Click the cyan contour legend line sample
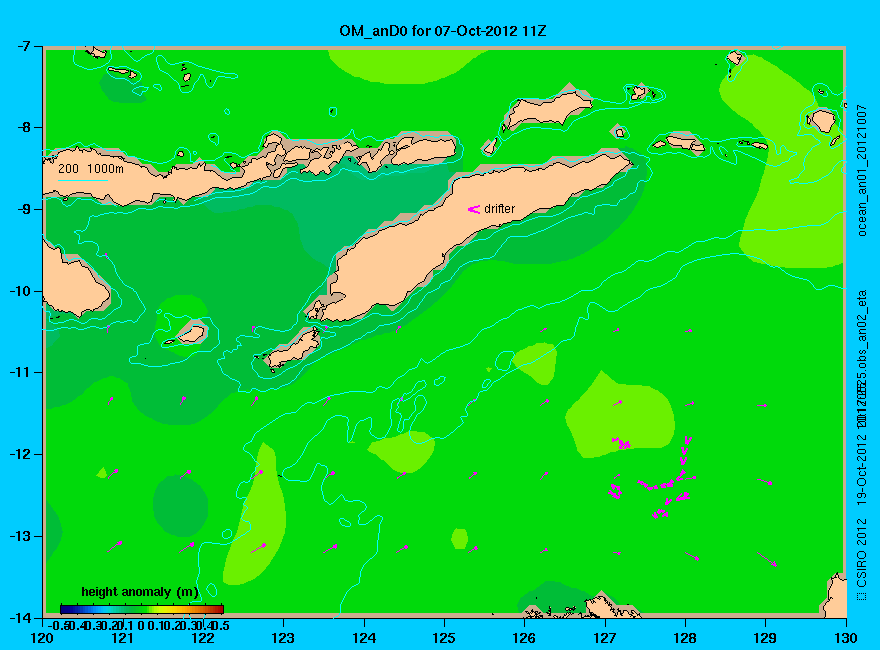The width and height of the screenshot is (880, 650). coord(82,180)
